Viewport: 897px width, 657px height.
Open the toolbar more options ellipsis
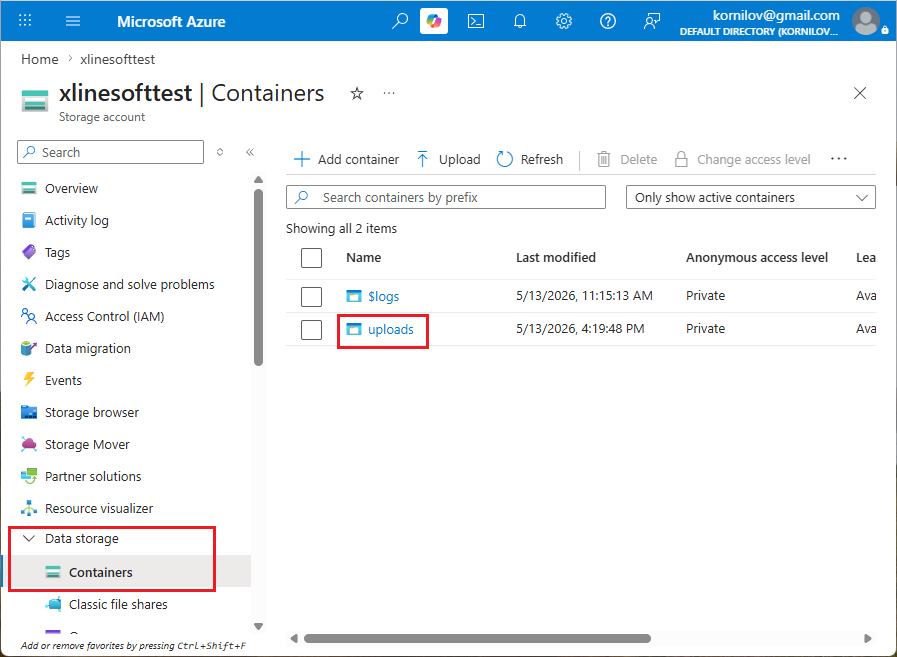point(839,159)
